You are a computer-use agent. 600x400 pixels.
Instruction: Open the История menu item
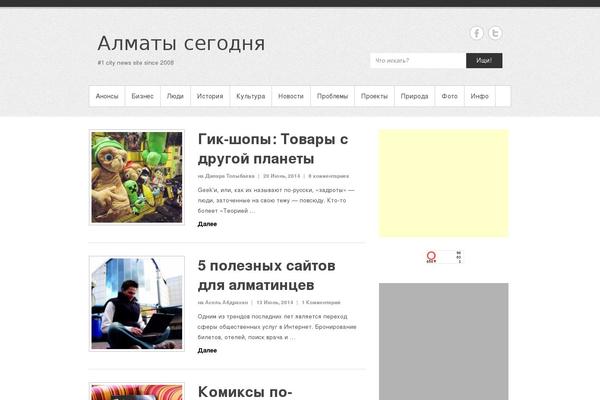pos(210,96)
